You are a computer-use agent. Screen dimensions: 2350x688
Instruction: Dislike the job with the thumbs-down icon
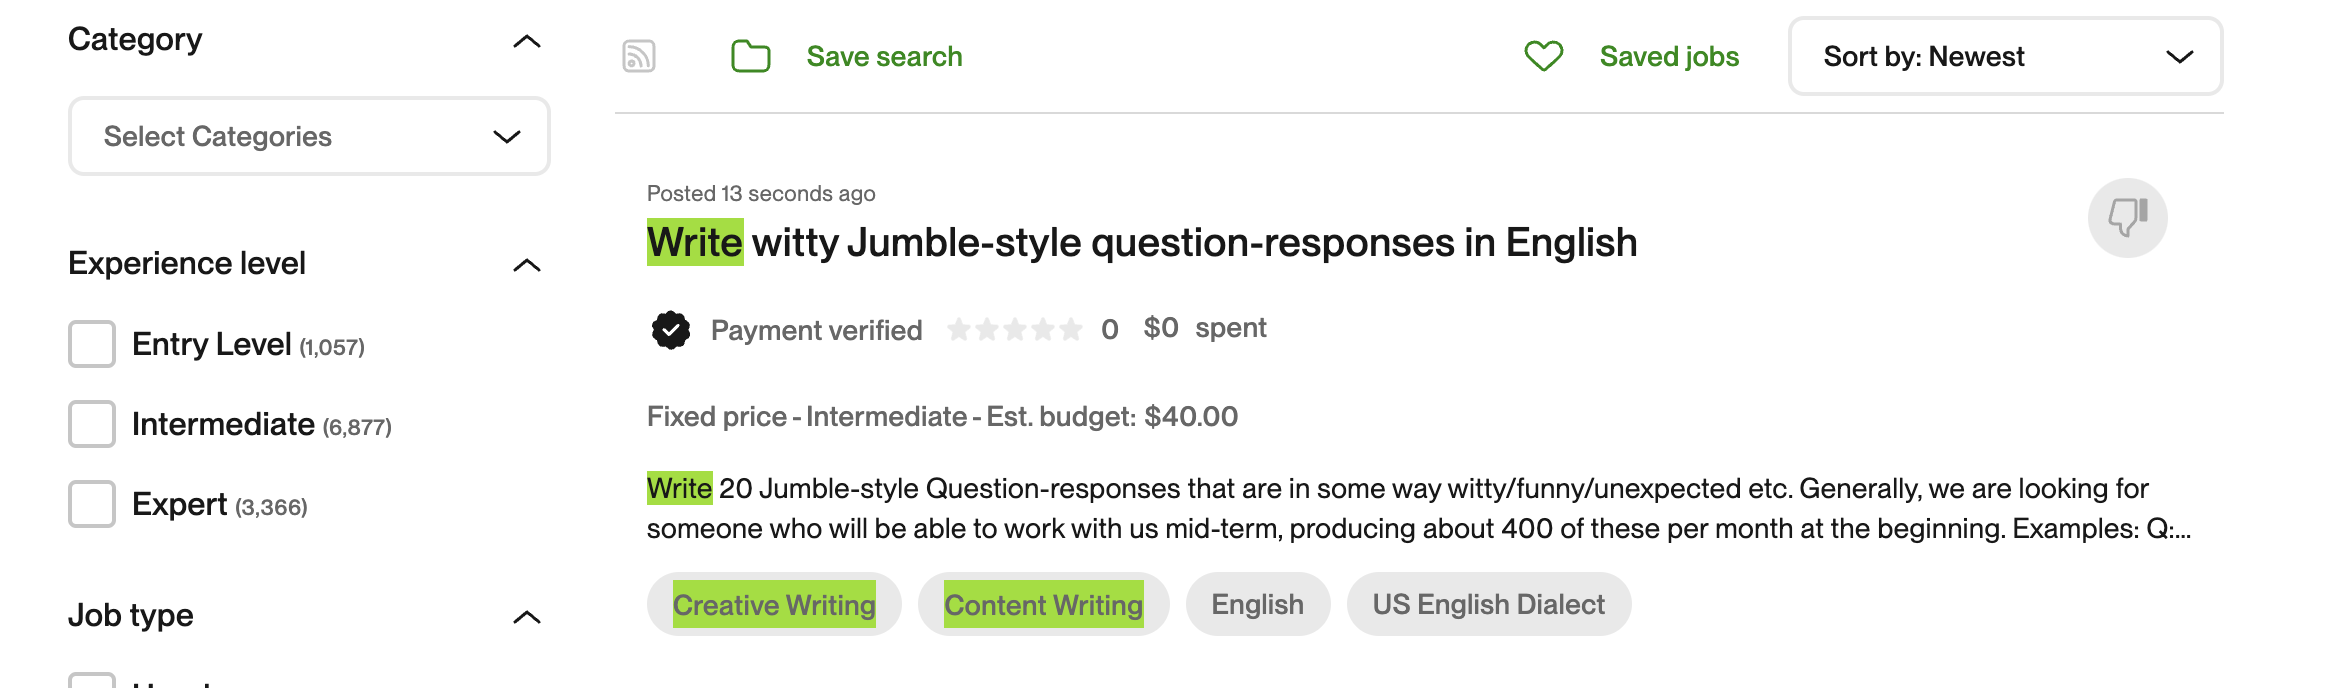2129,217
